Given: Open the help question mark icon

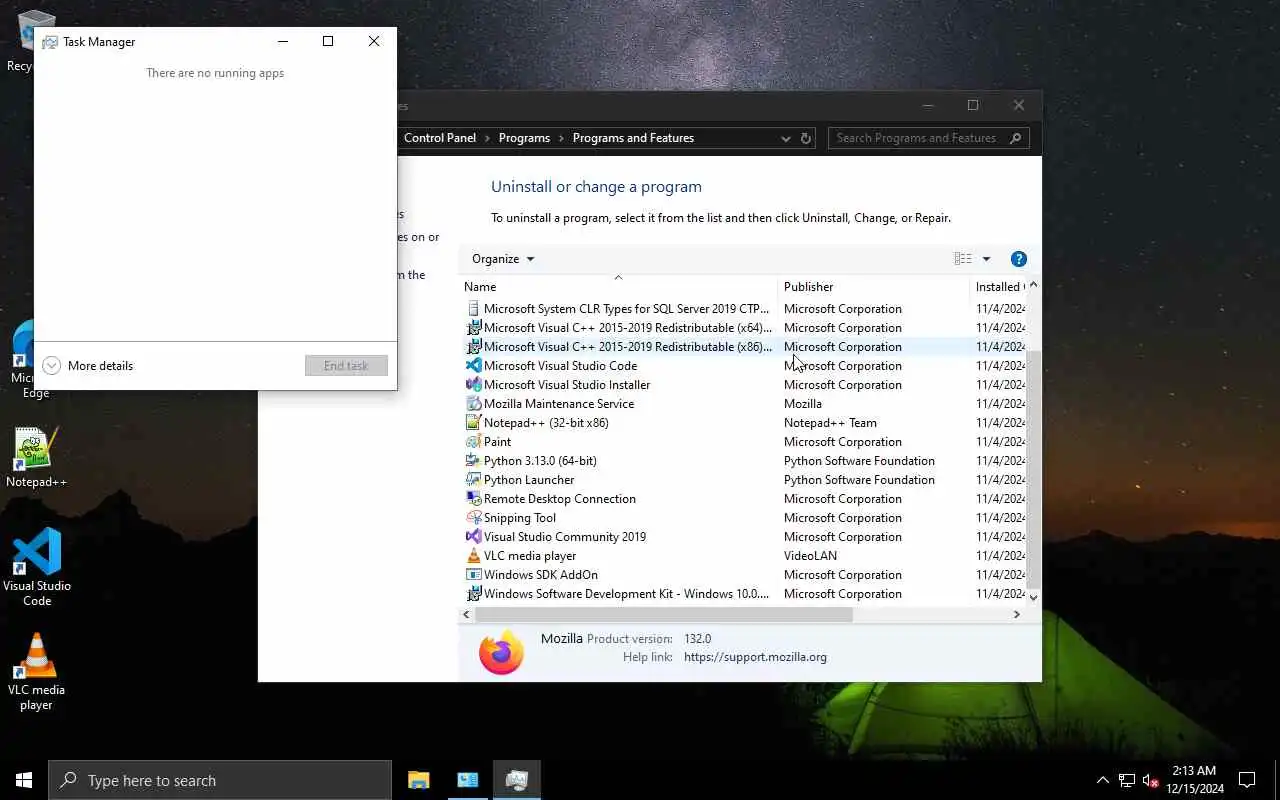Looking at the screenshot, I should (x=1019, y=259).
